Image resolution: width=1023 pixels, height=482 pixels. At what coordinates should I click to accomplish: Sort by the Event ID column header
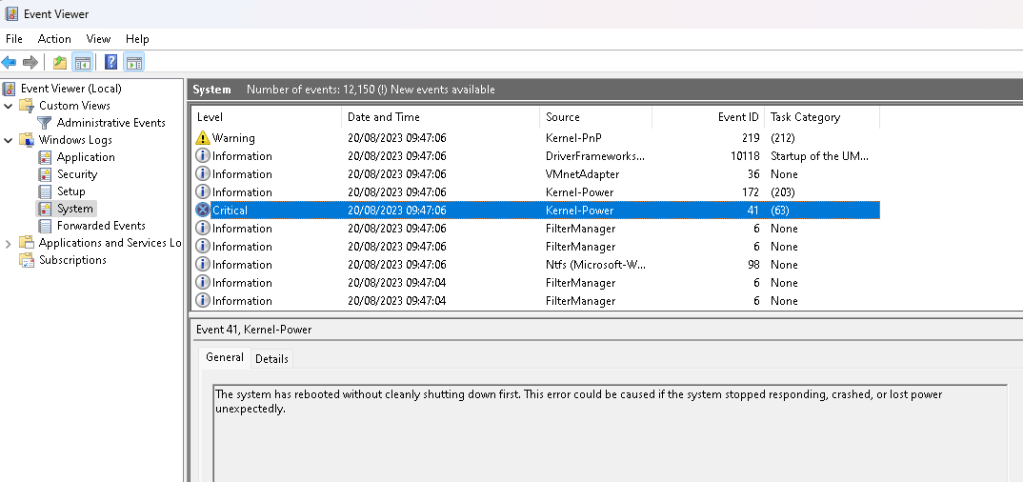708,117
